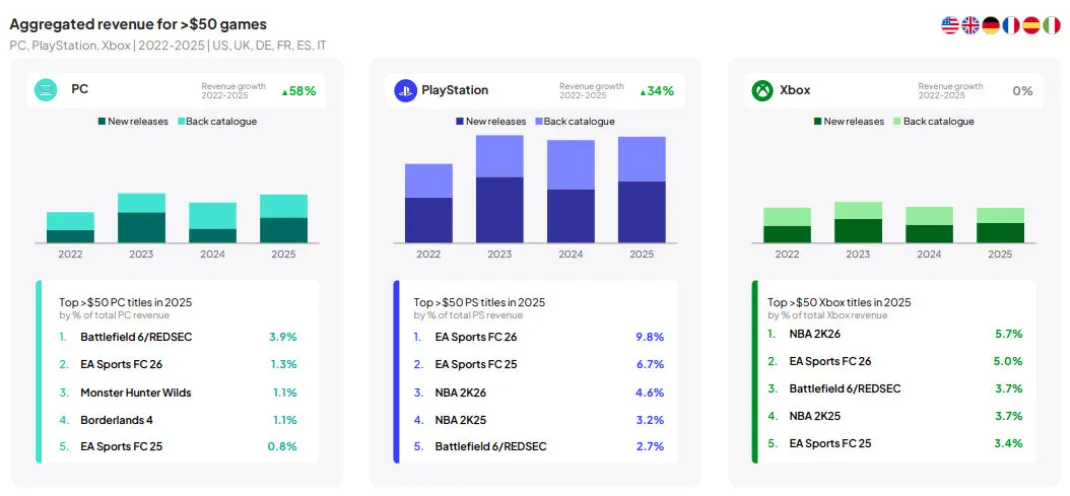Click 'Top >$50 PC titles in 2025' heading

click(126, 302)
